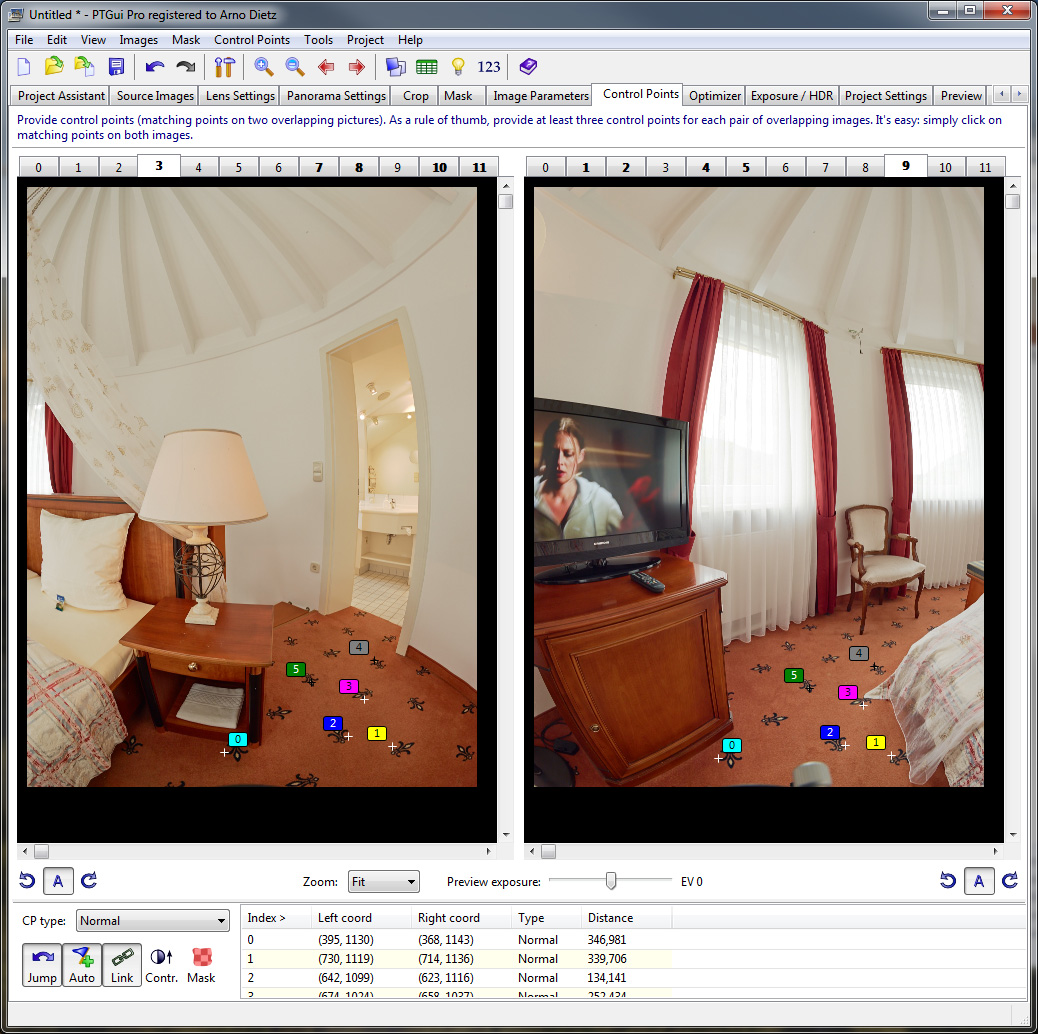Click the light bulb icon in toolbar
The width and height of the screenshot is (1038, 1034).
[x=458, y=67]
